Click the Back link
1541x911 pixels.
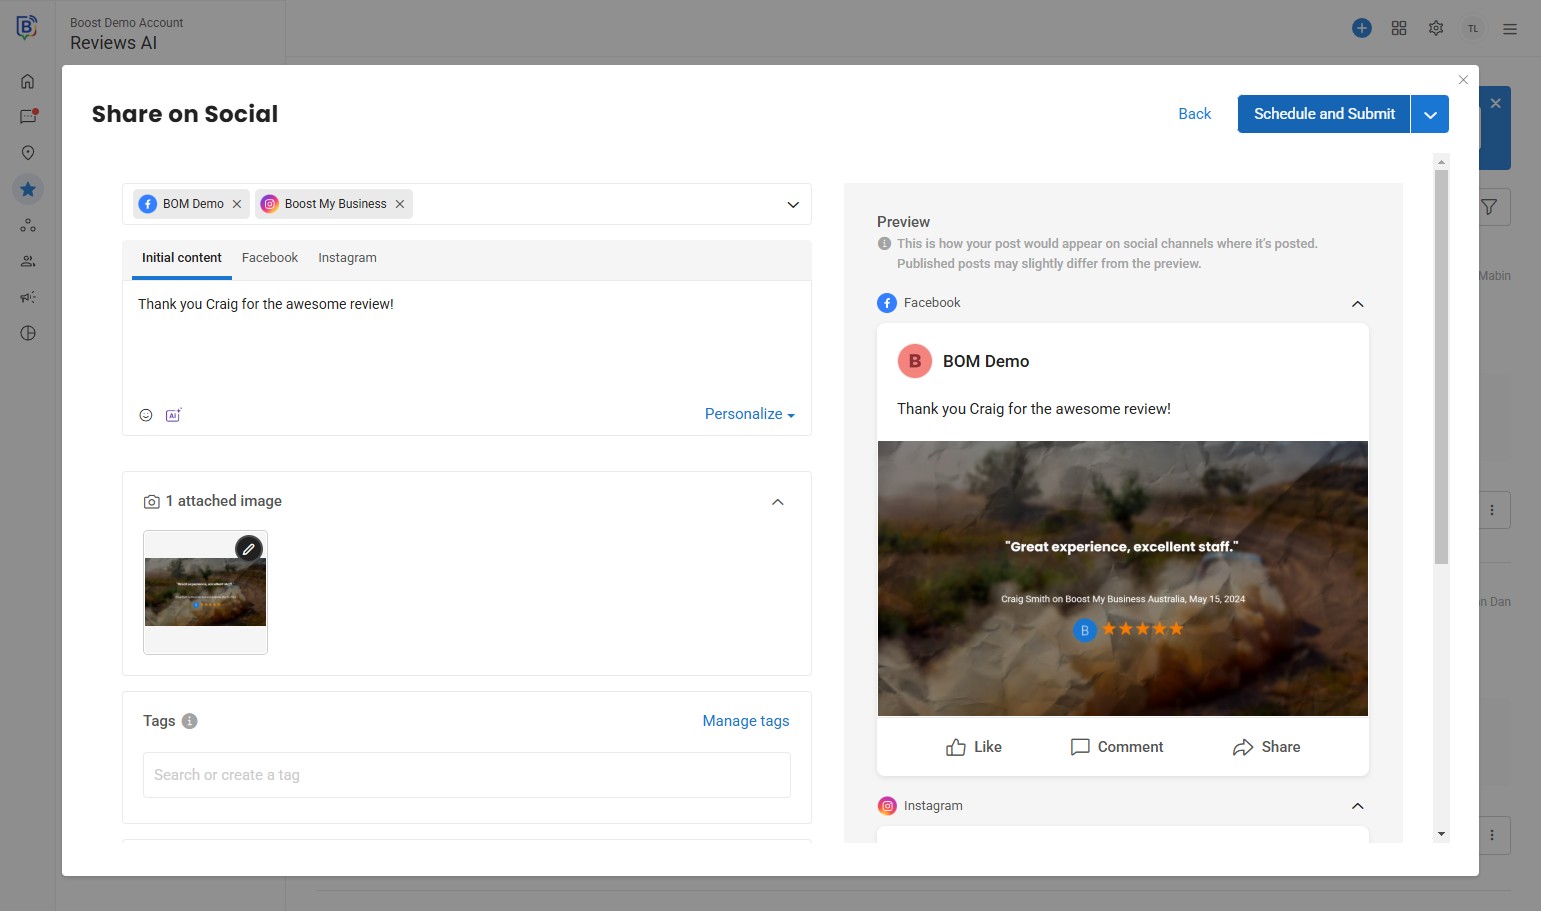coord(1194,114)
